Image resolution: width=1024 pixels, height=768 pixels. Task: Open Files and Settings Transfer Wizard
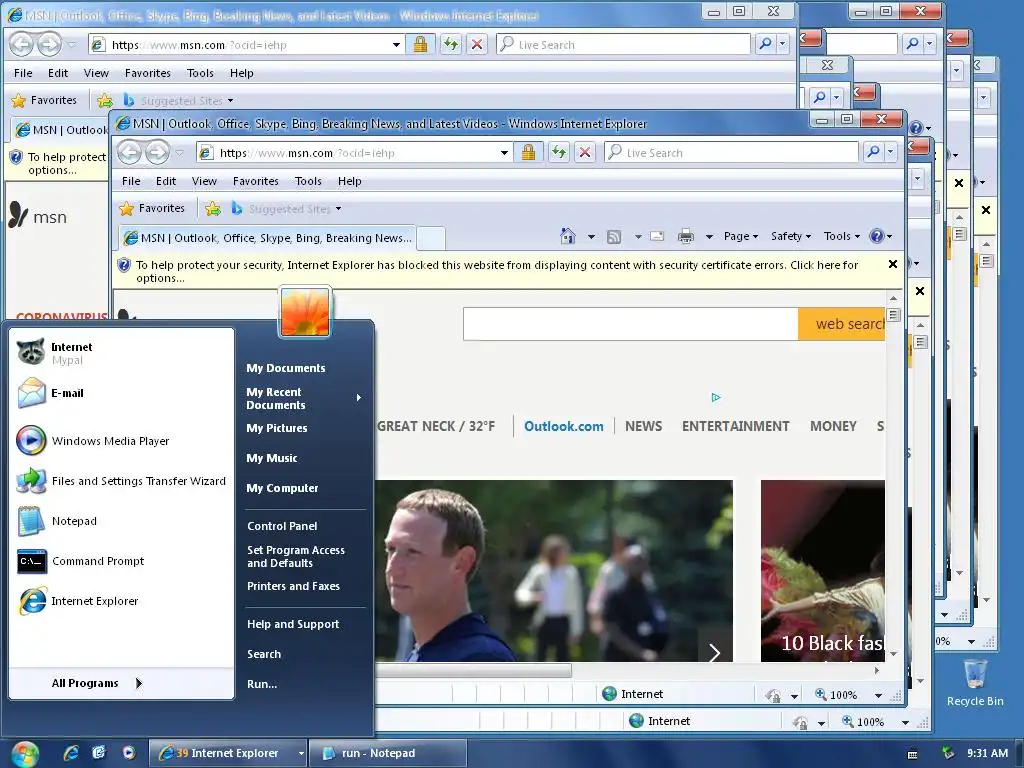tap(121, 481)
